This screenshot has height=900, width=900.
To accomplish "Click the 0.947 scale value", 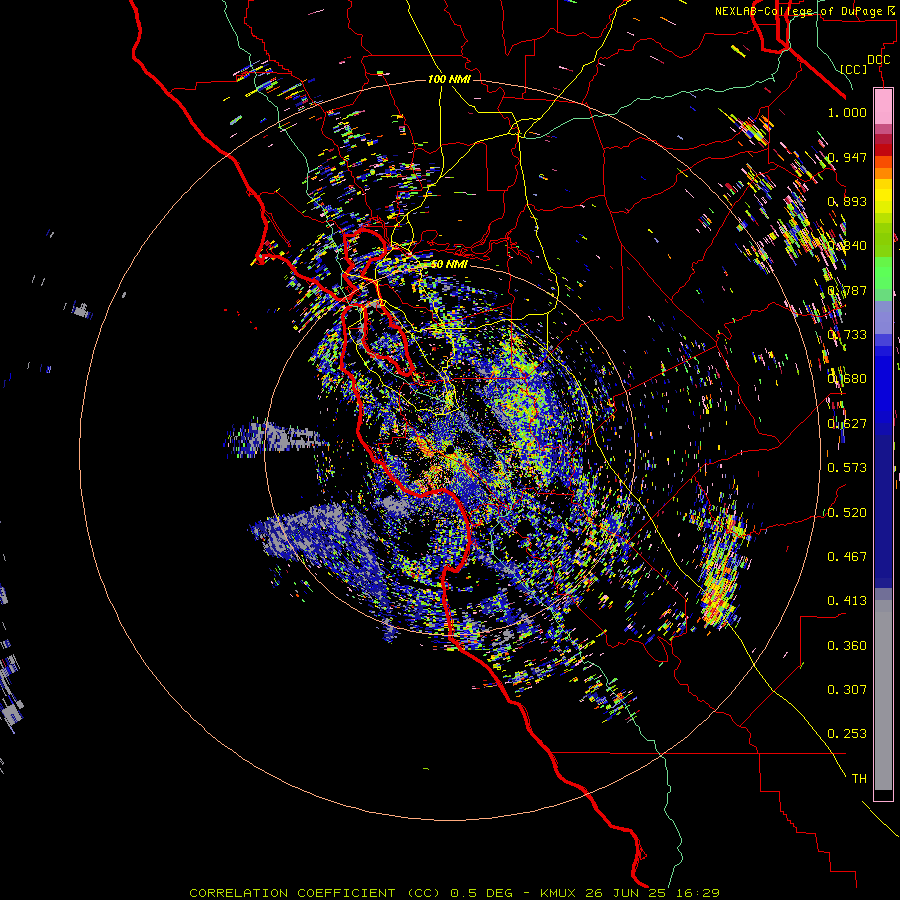I will pyautogui.click(x=847, y=157).
